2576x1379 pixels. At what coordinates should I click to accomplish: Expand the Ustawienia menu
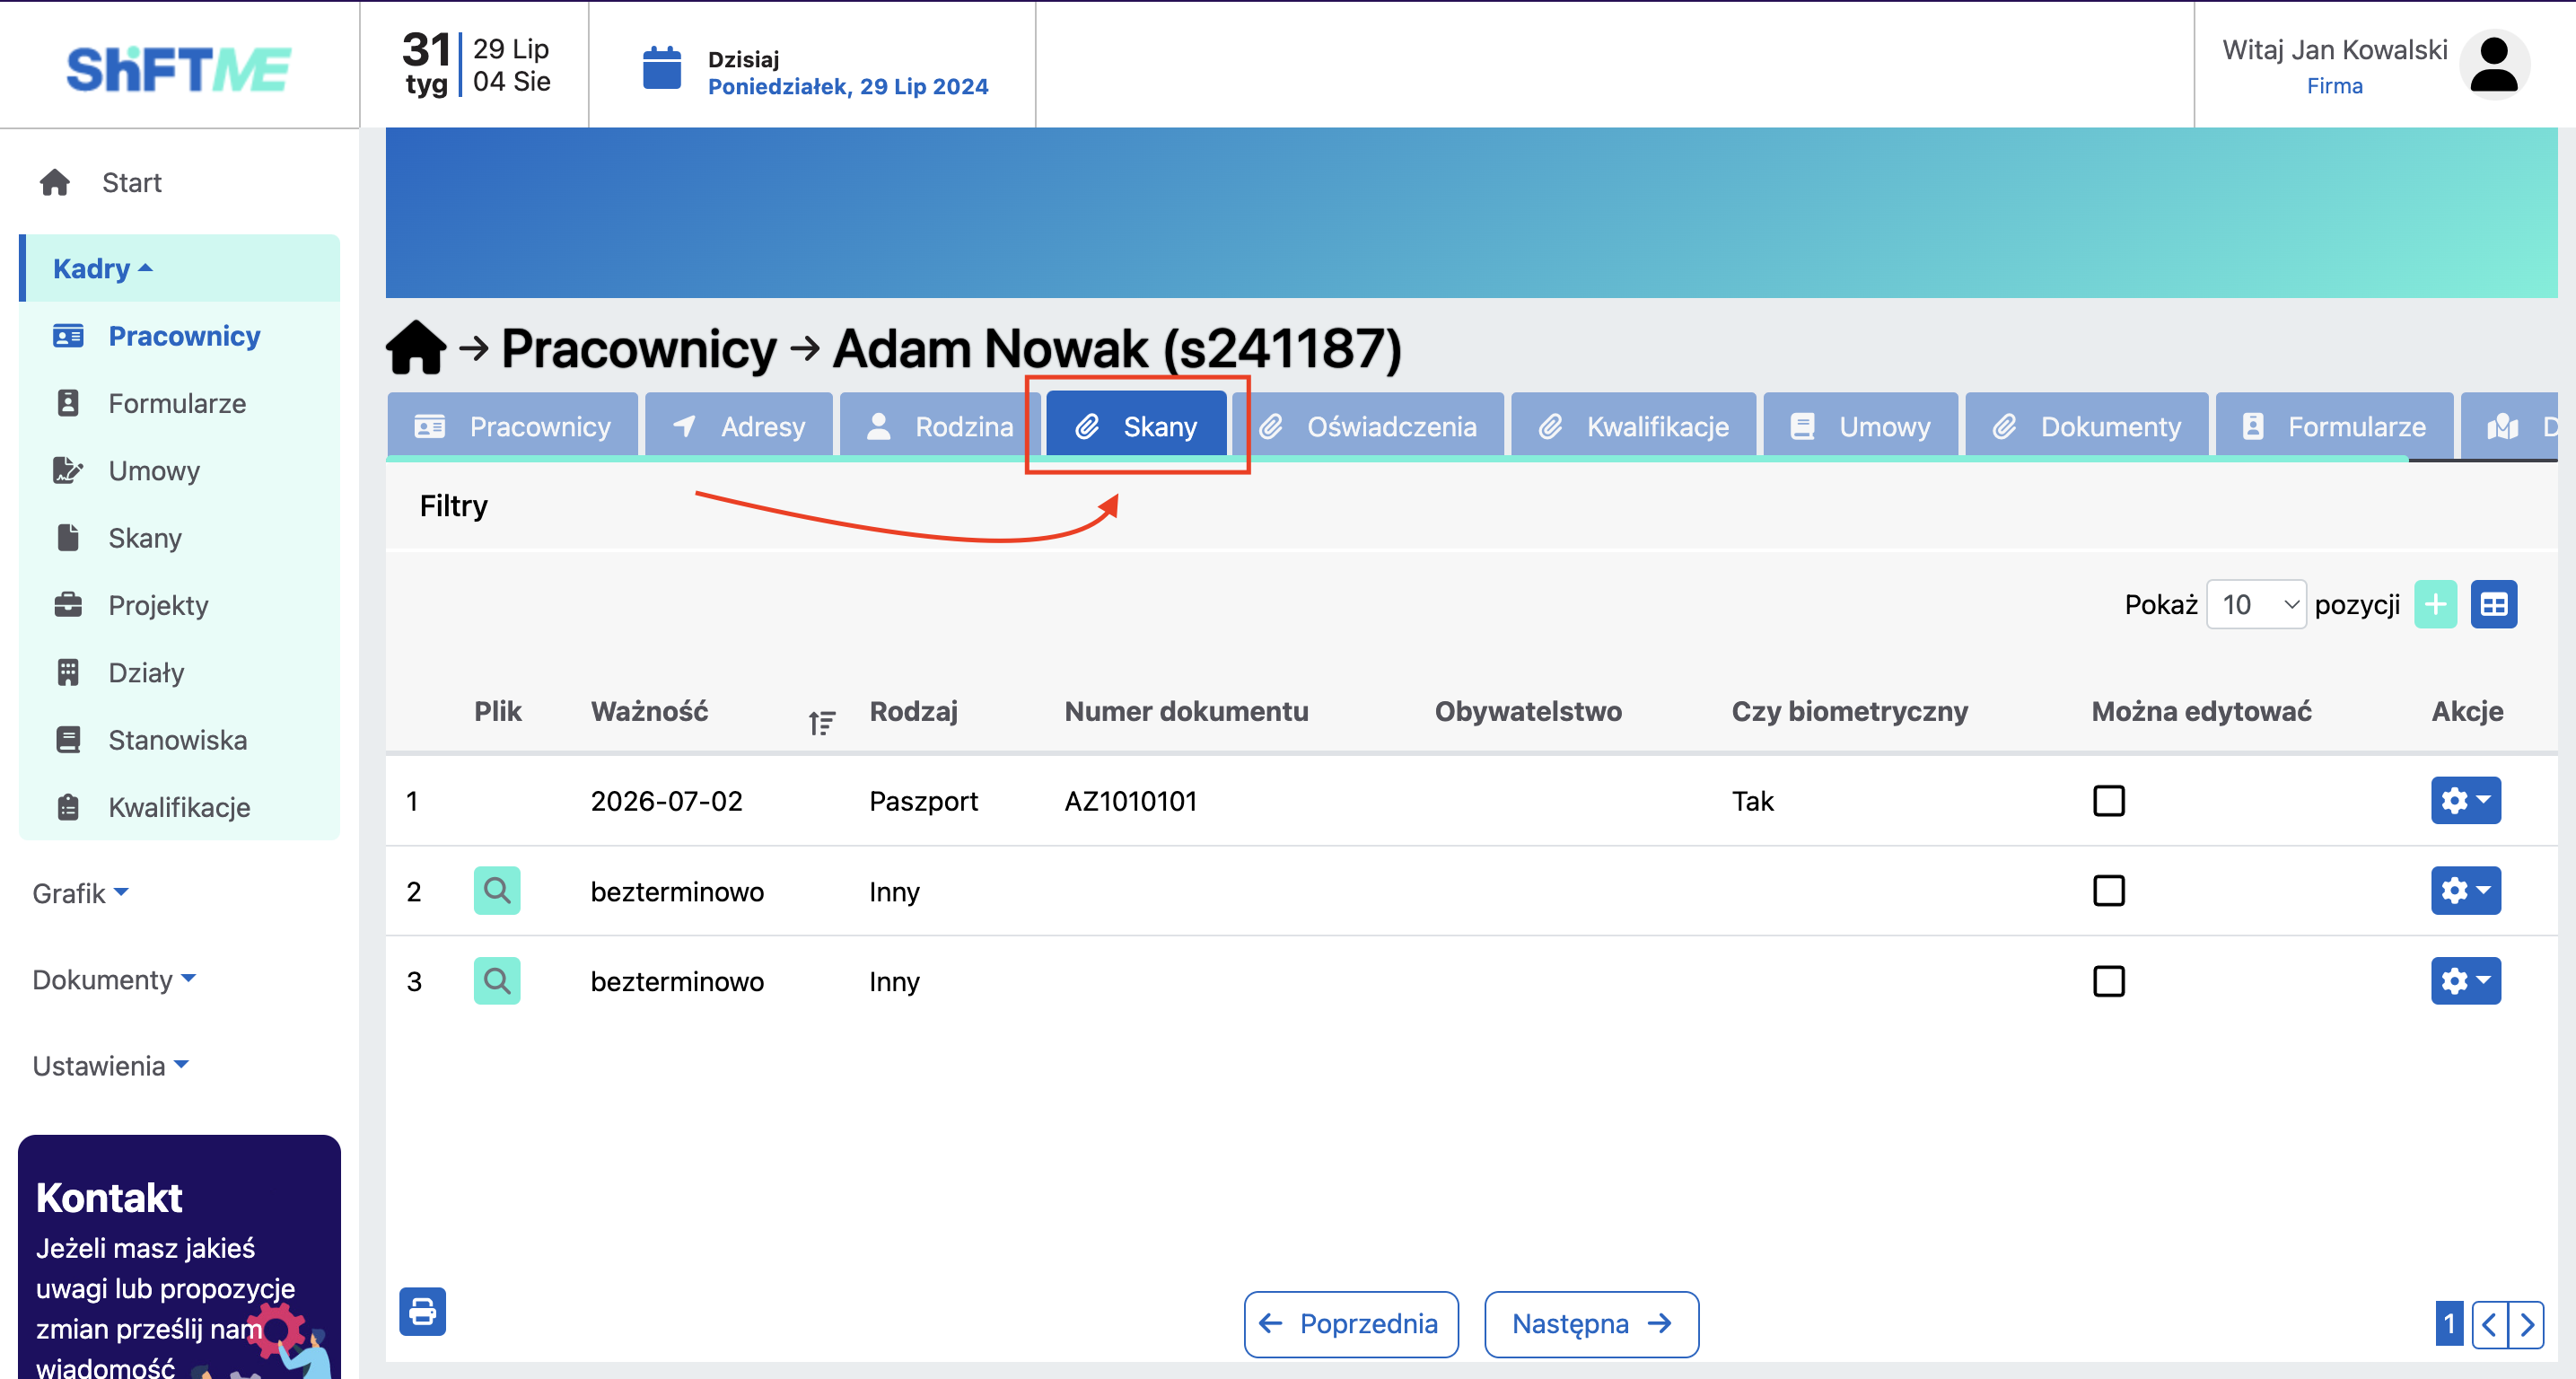click(110, 1066)
